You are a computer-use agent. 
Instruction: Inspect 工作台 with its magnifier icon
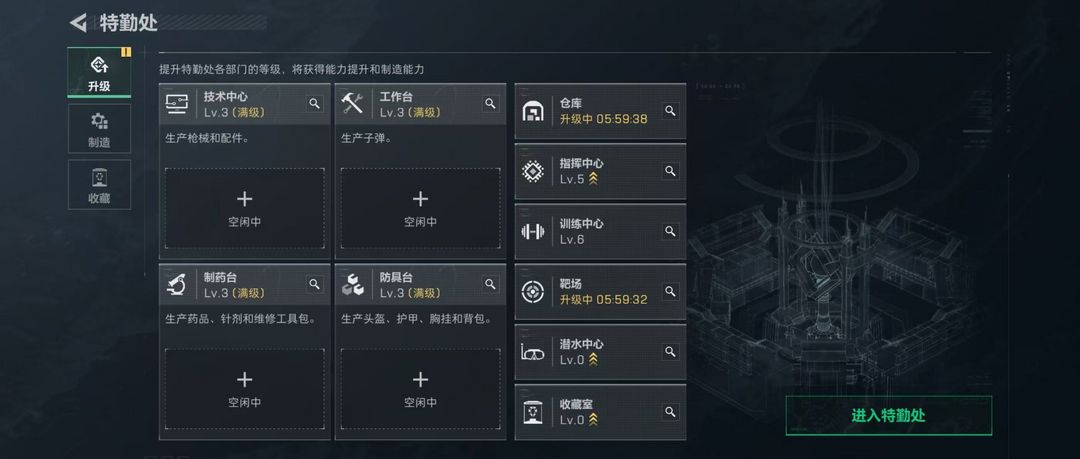pyautogui.click(x=490, y=104)
